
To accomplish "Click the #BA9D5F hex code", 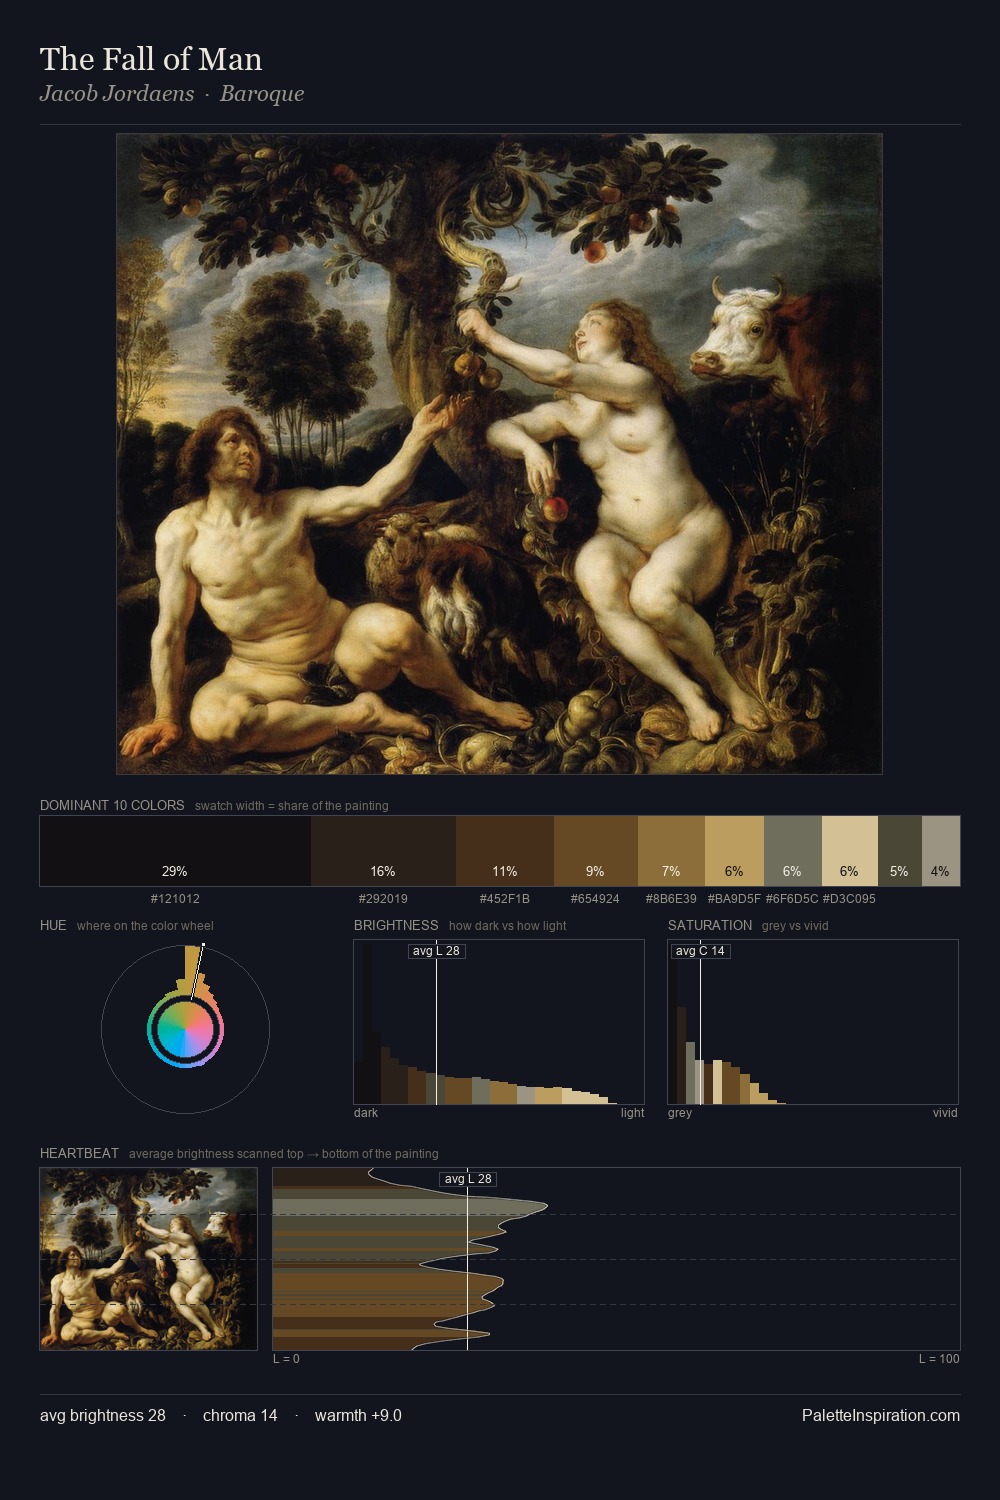I will pyautogui.click(x=734, y=899).
